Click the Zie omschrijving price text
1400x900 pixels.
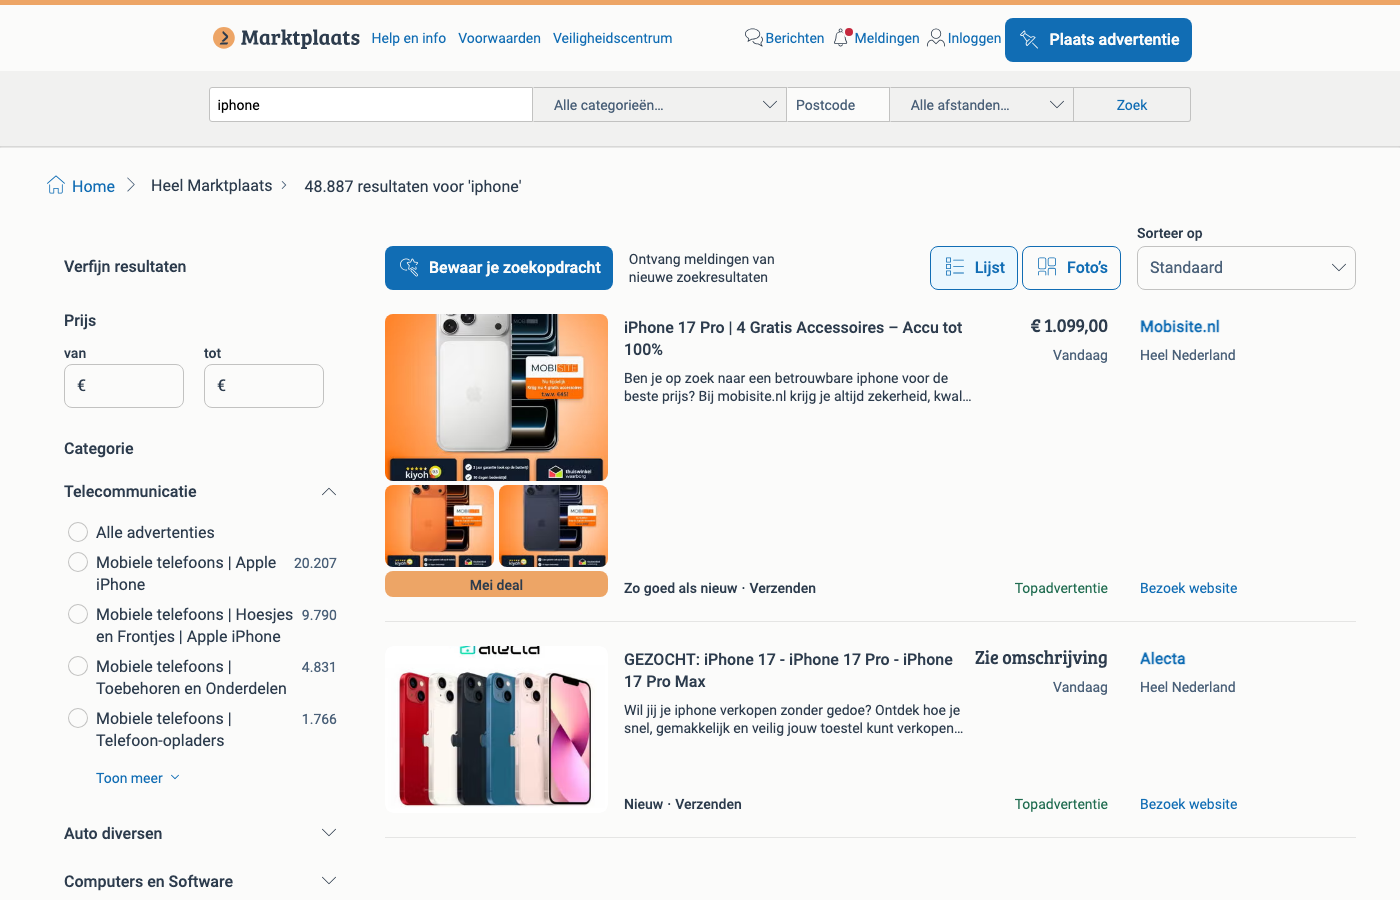coord(1041,658)
